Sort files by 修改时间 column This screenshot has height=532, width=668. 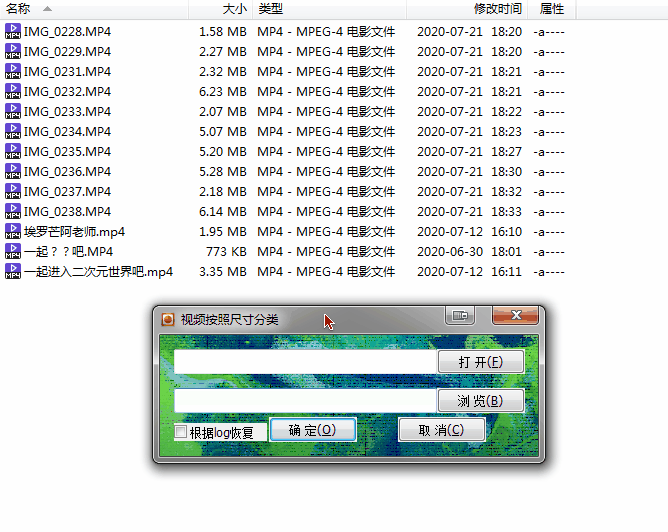[467, 9]
